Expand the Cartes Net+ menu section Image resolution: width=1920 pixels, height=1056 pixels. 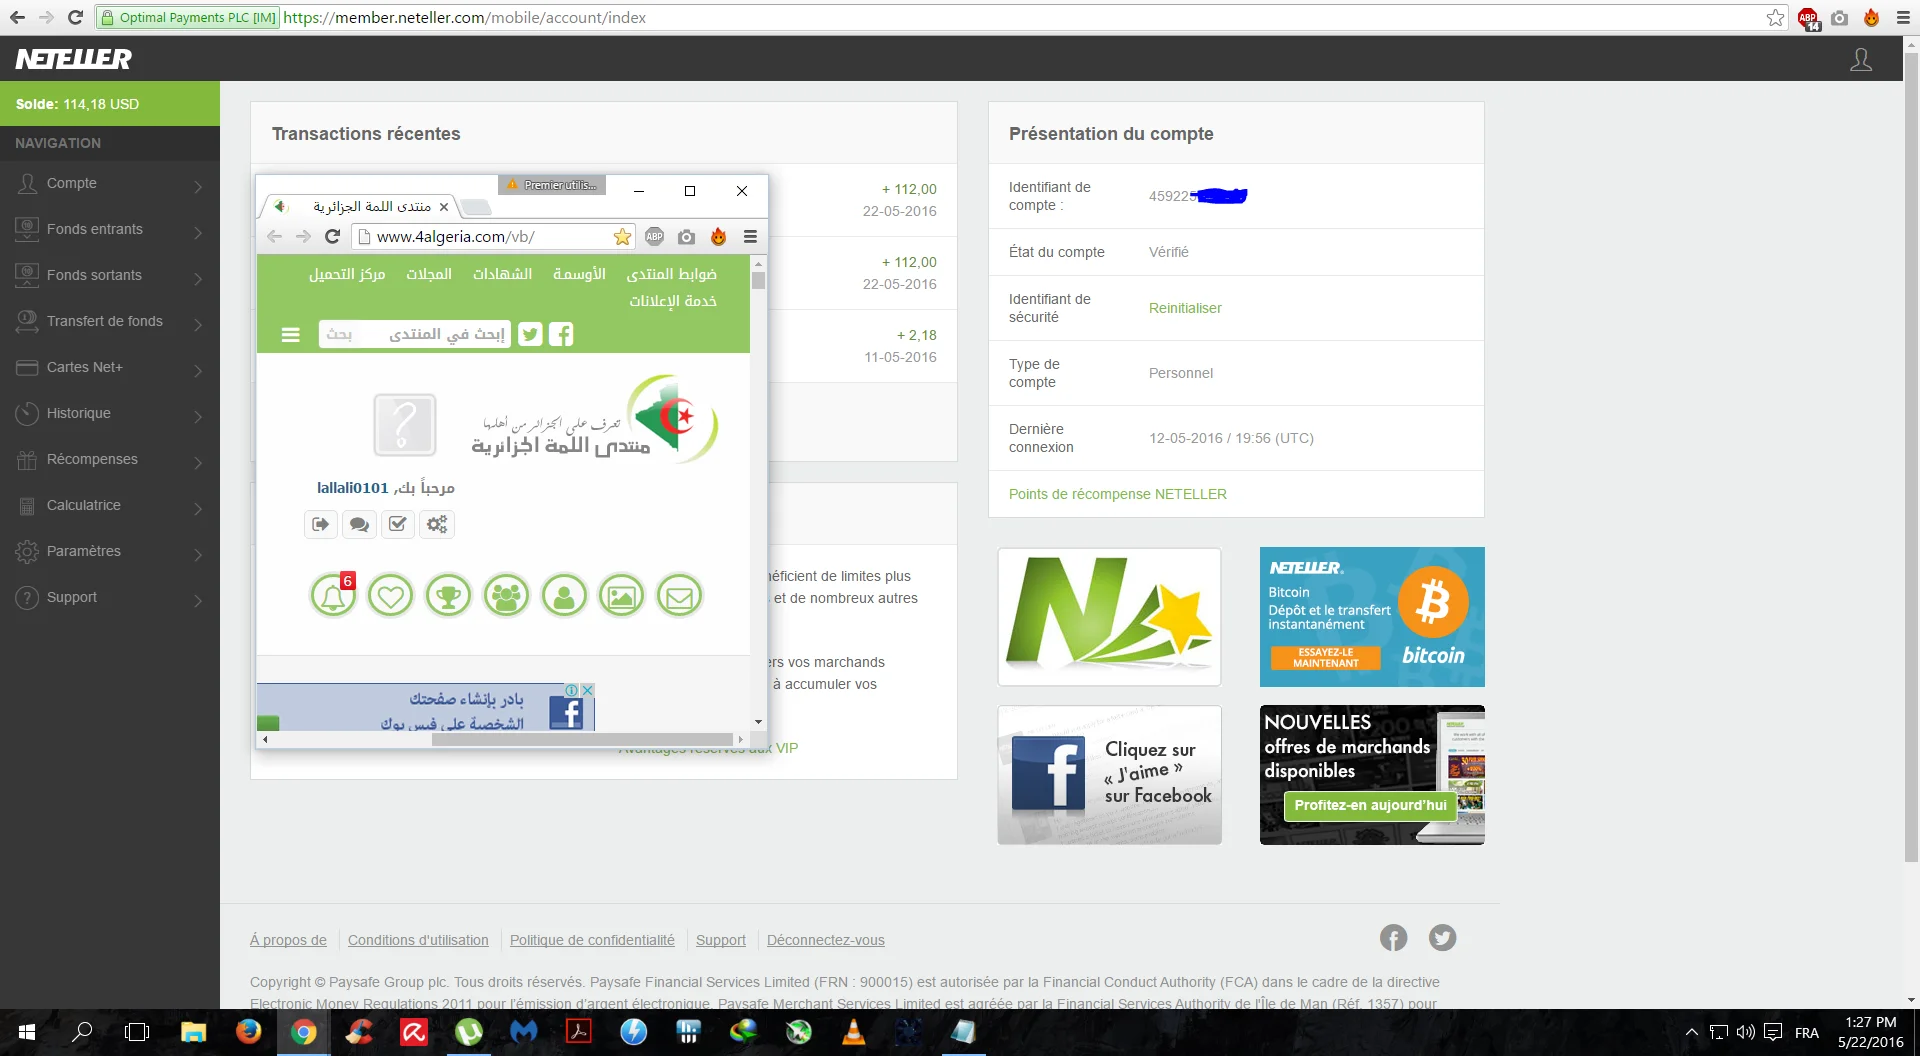[x=110, y=368]
